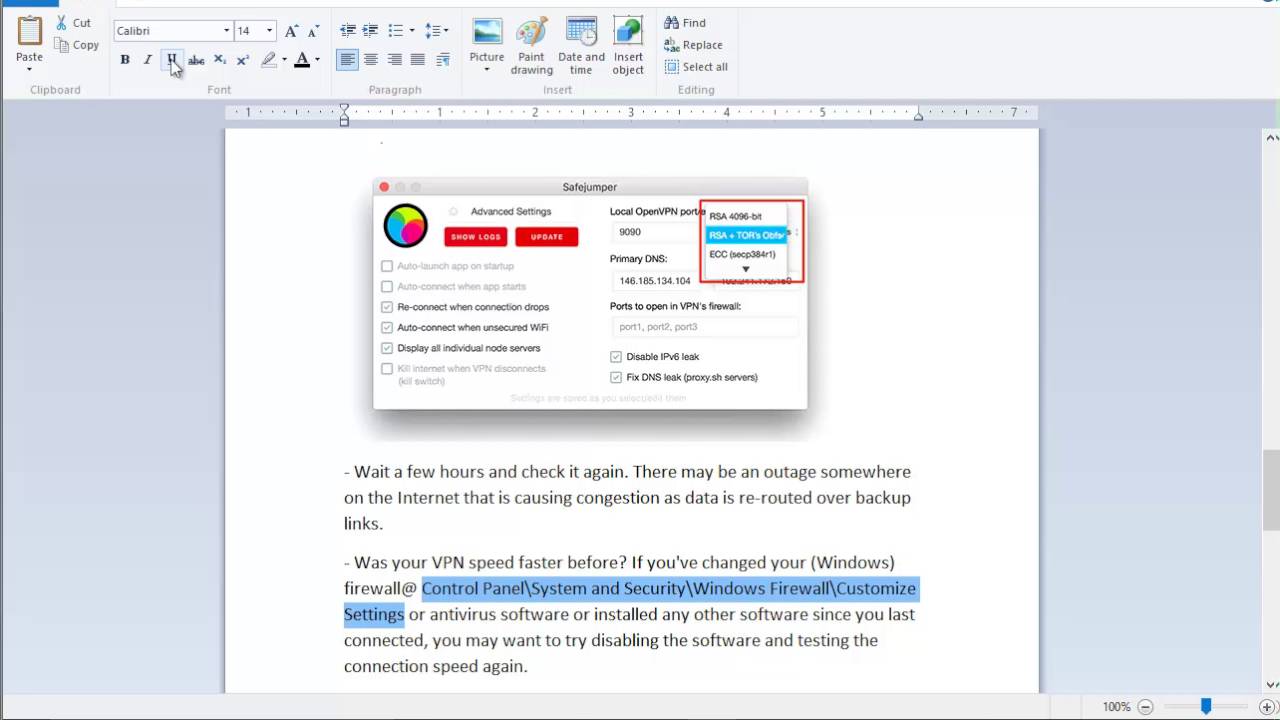Open the list style dropdown arrow
This screenshot has width=1280, height=720.
point(412,31)
